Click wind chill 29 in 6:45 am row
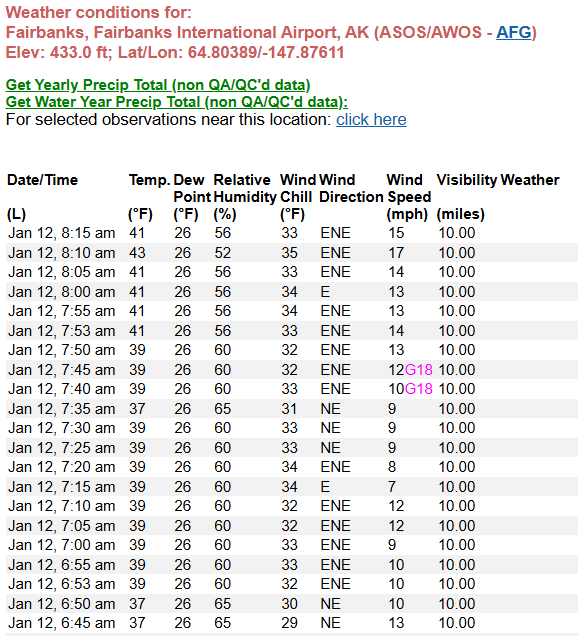This screenshot has width=578, height=636. [290, 623]
